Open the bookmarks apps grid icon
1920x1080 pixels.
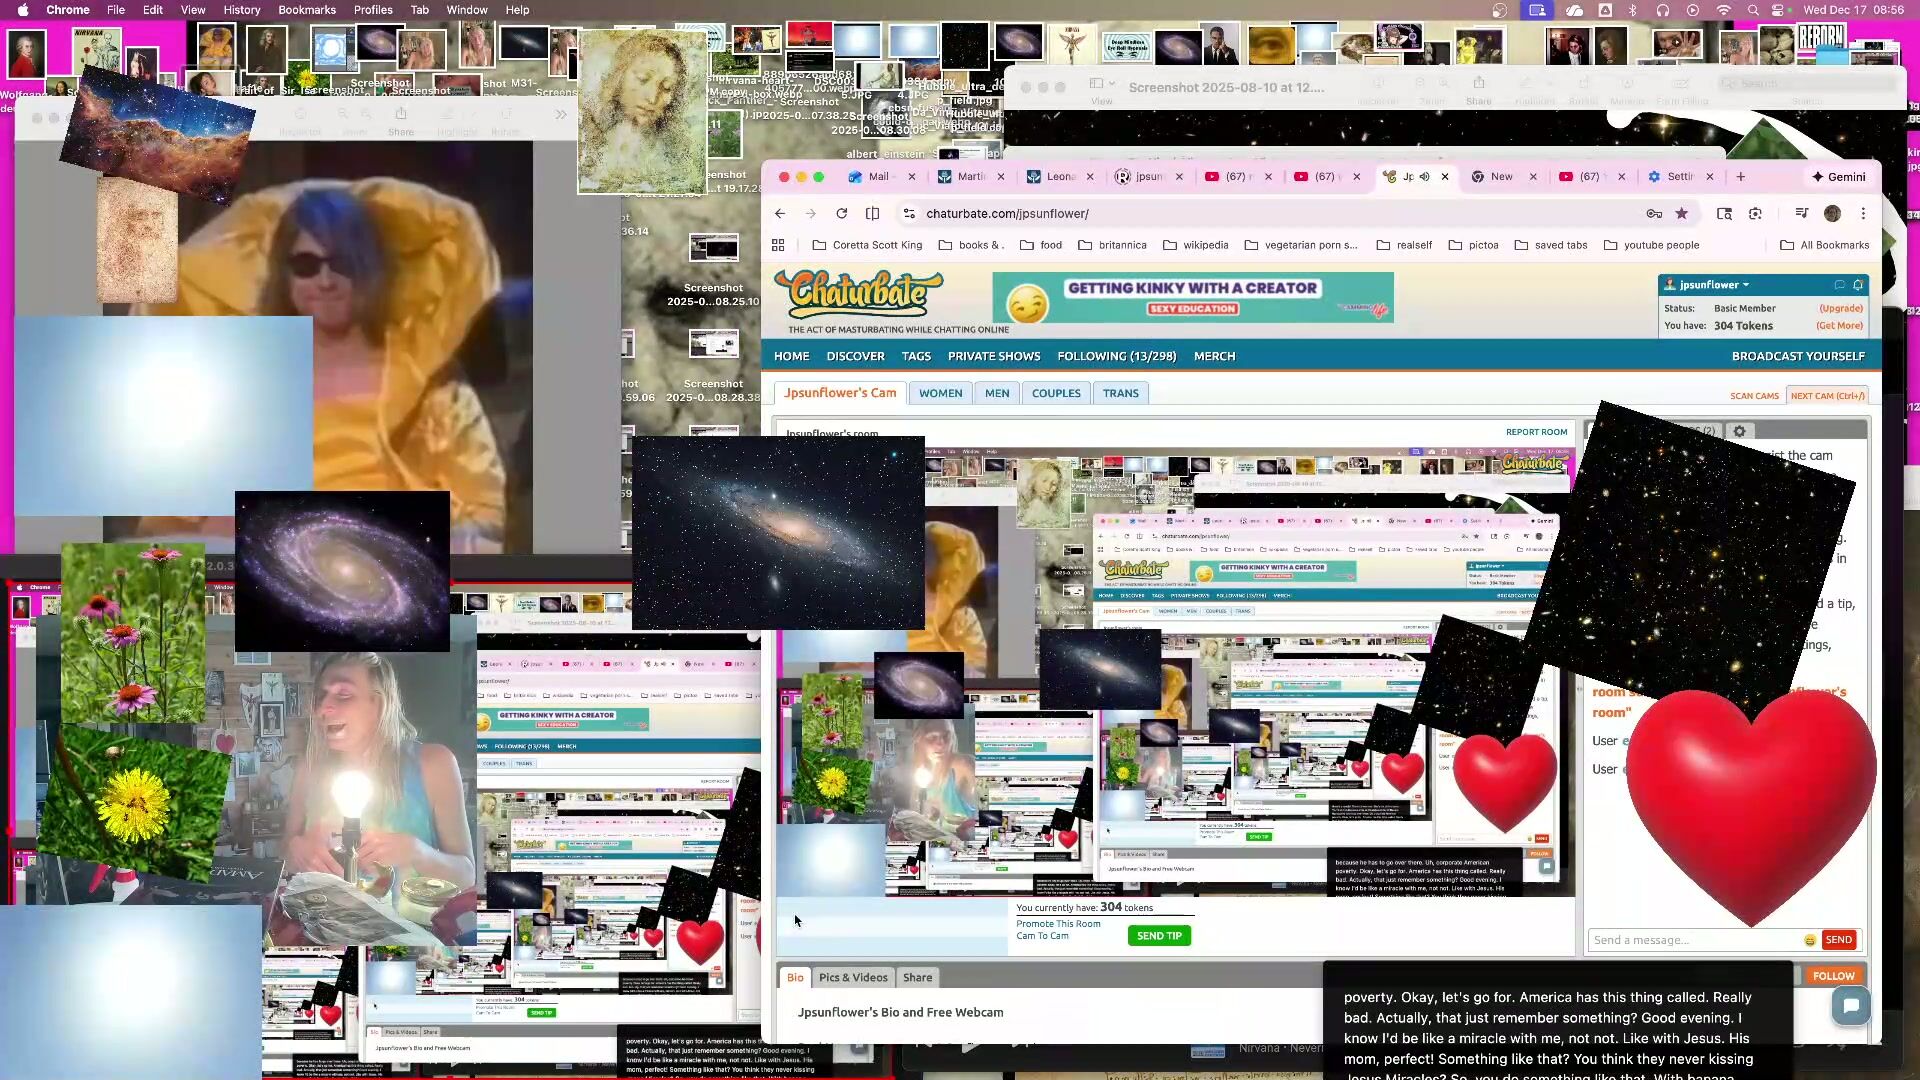pos(778,245)
